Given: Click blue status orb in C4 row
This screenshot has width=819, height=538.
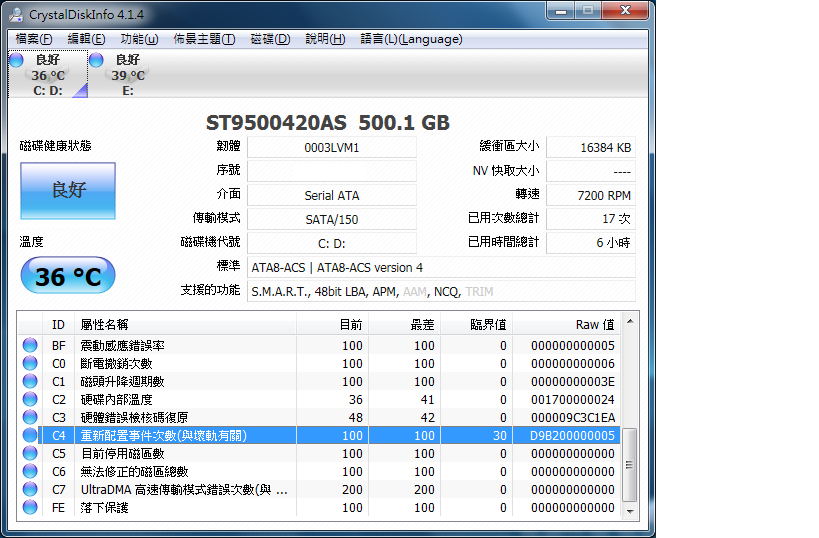Looking at the screenshot, I should click(x=30, y=435).
